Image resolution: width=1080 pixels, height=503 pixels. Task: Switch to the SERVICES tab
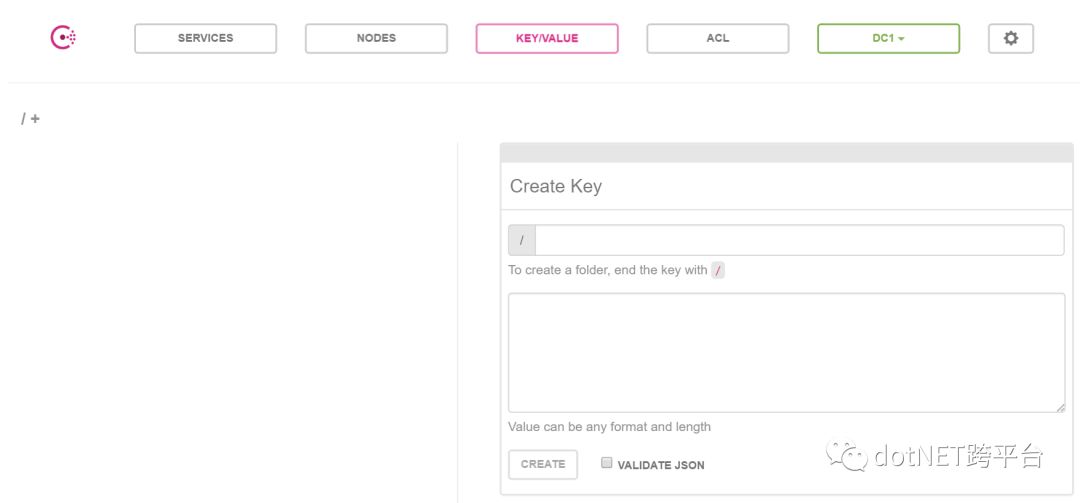pos(205,38)
